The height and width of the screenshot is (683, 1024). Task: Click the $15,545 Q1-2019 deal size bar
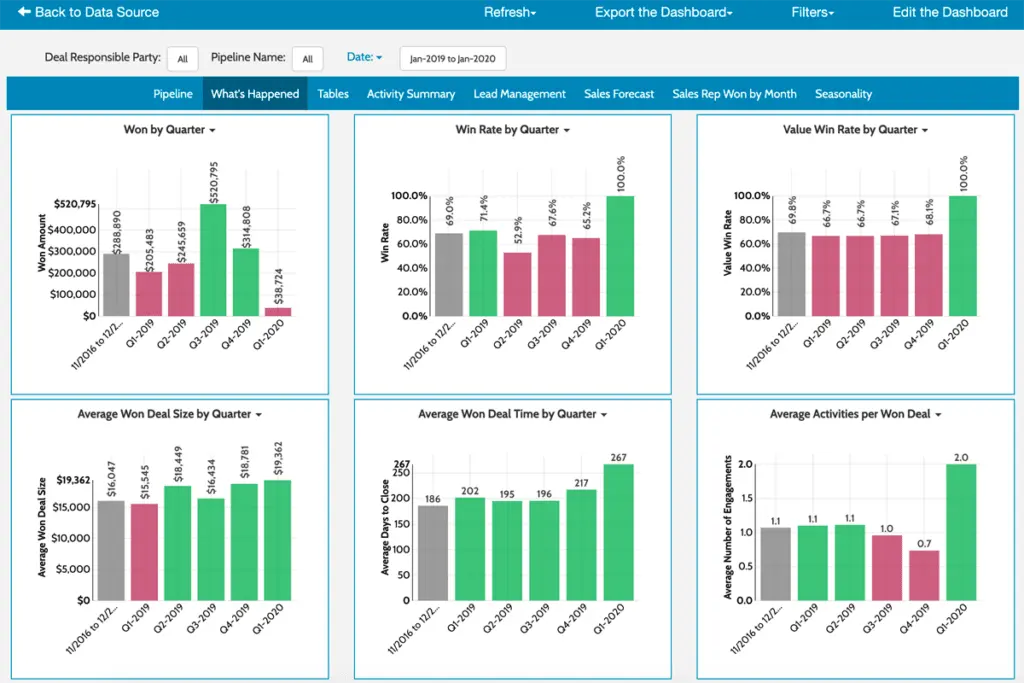[144, 552]
